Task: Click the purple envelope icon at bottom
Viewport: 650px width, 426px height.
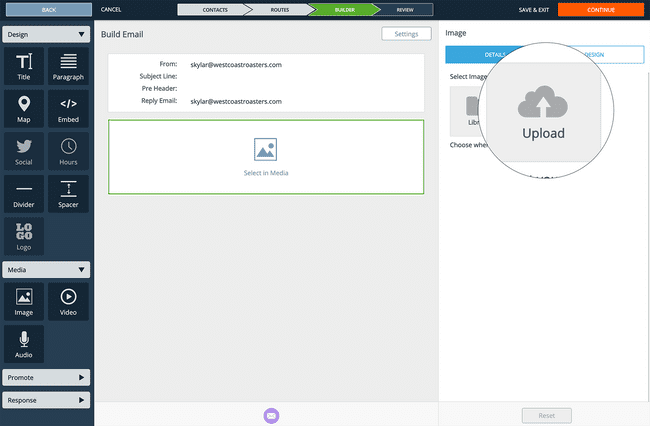Action: point(271,416)
